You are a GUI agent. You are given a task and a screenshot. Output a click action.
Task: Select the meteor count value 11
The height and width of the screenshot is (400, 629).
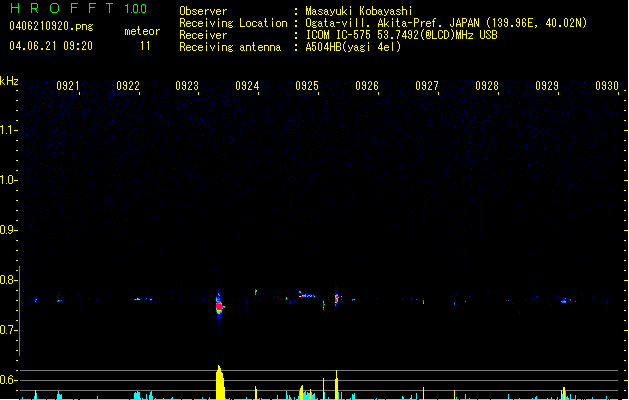click(145, 46)
